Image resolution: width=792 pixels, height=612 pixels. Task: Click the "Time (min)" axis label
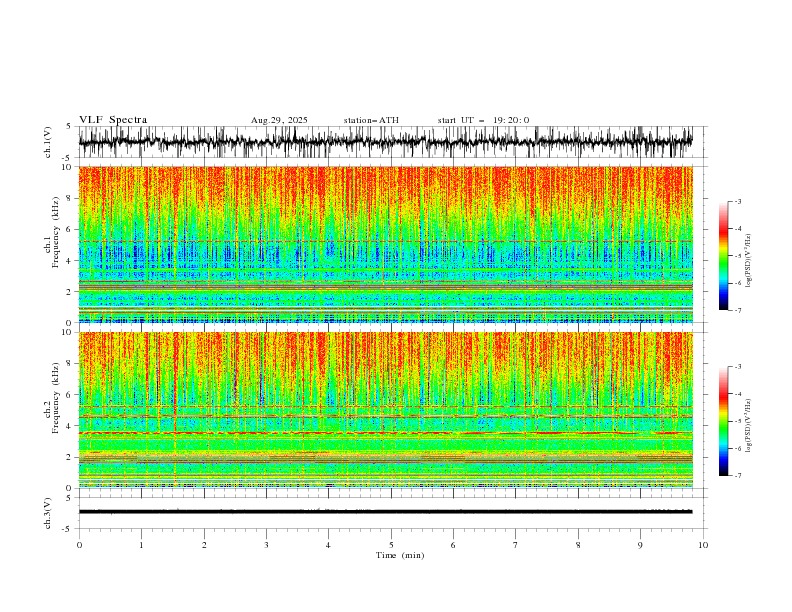400,555
